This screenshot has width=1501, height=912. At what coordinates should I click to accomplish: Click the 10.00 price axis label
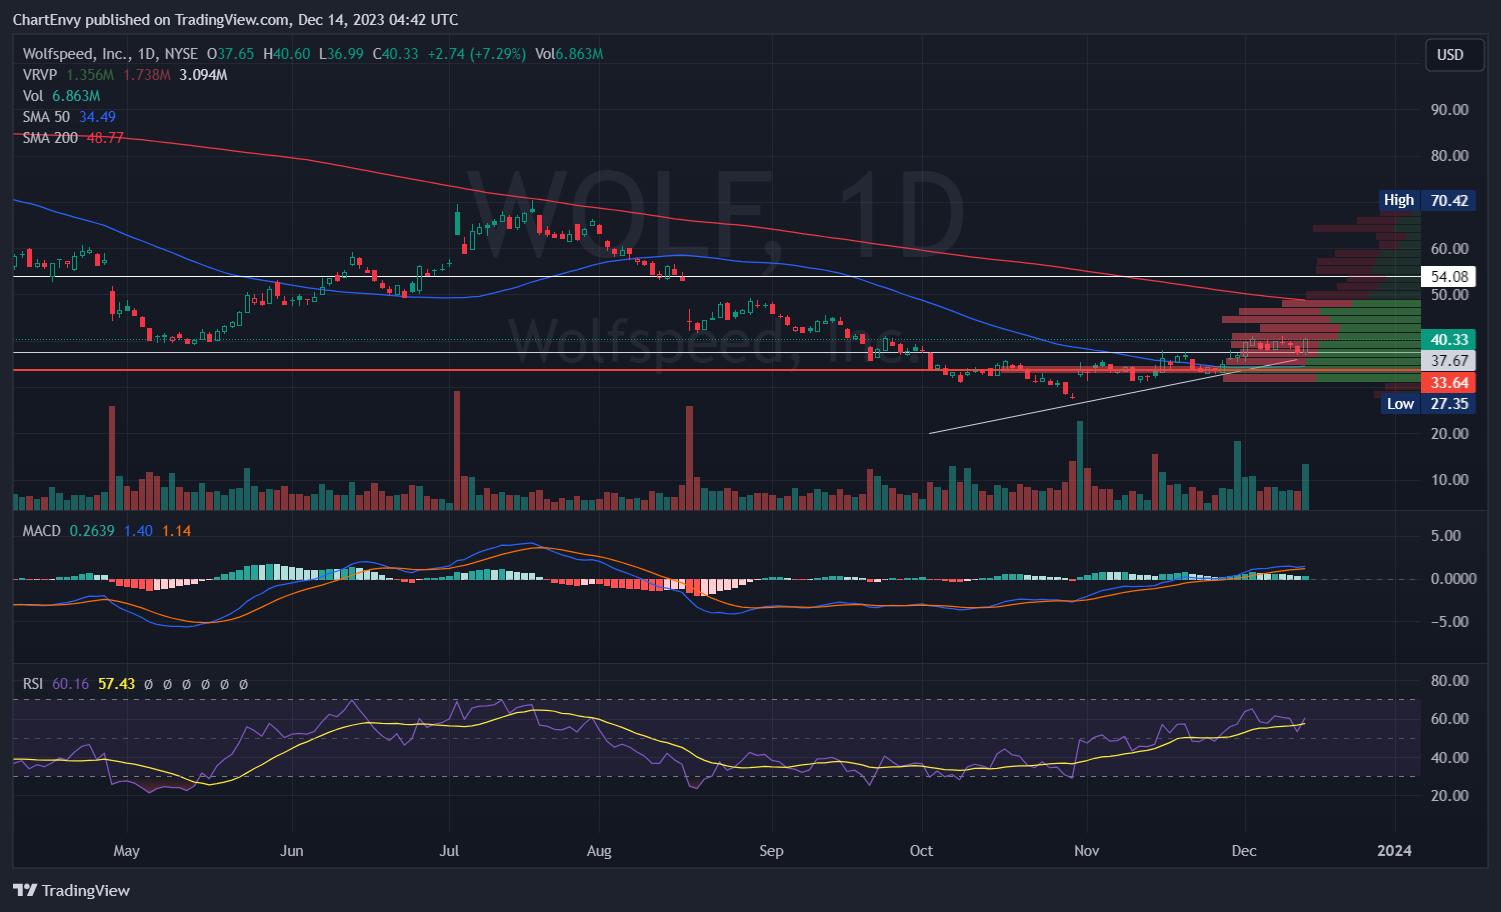1449,479
